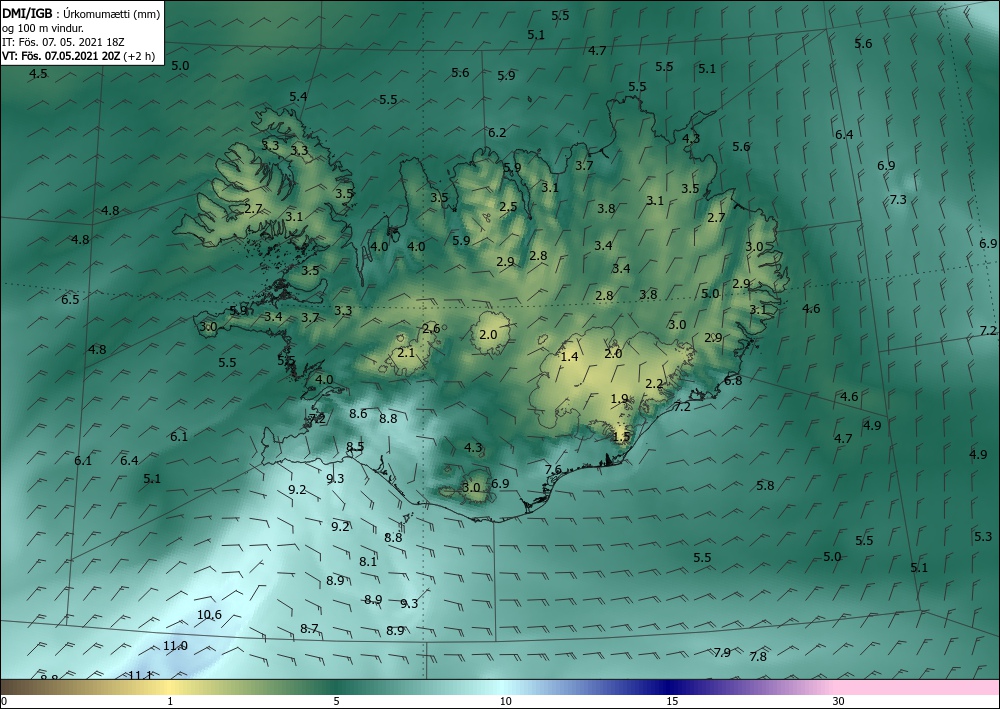Click the value 2.1 on the map
1000x709 pixels.
[406, 353]
